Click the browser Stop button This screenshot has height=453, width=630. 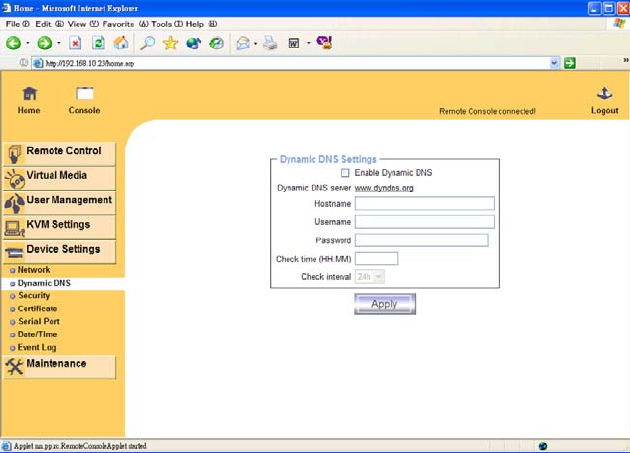[x=75, y=44]
